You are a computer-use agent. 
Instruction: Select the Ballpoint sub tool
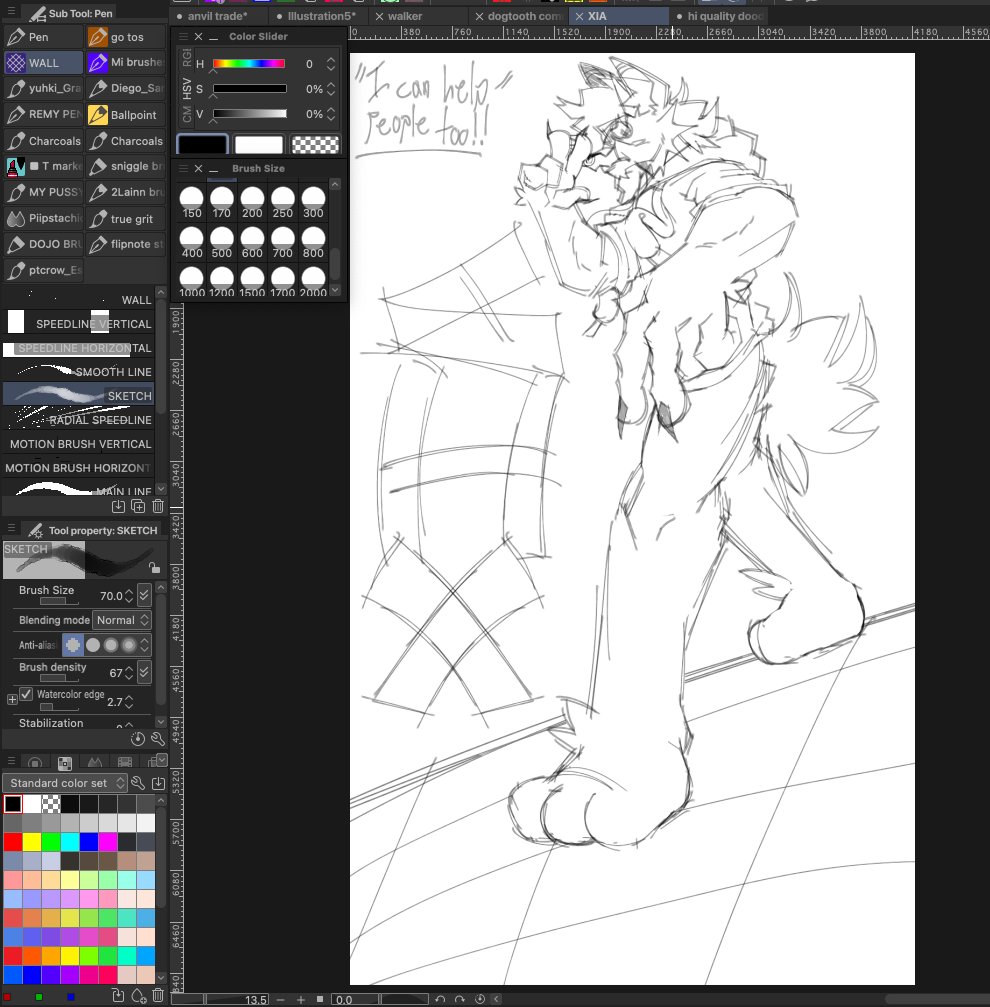(x=125, y=114)
